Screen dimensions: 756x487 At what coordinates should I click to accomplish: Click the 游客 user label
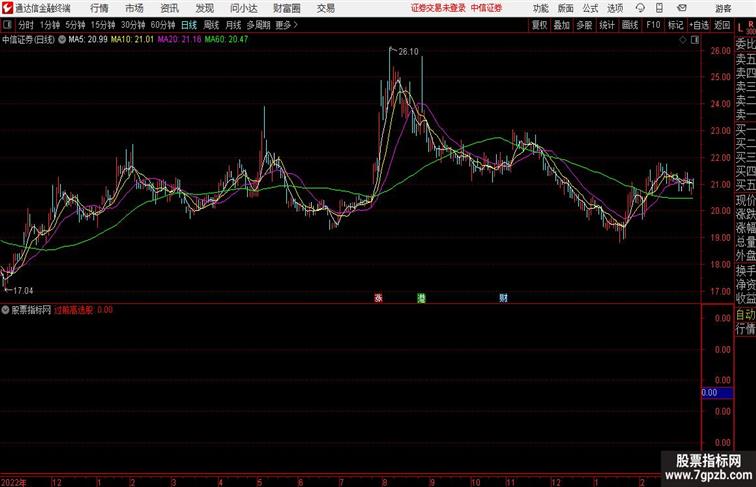(723, 8)
